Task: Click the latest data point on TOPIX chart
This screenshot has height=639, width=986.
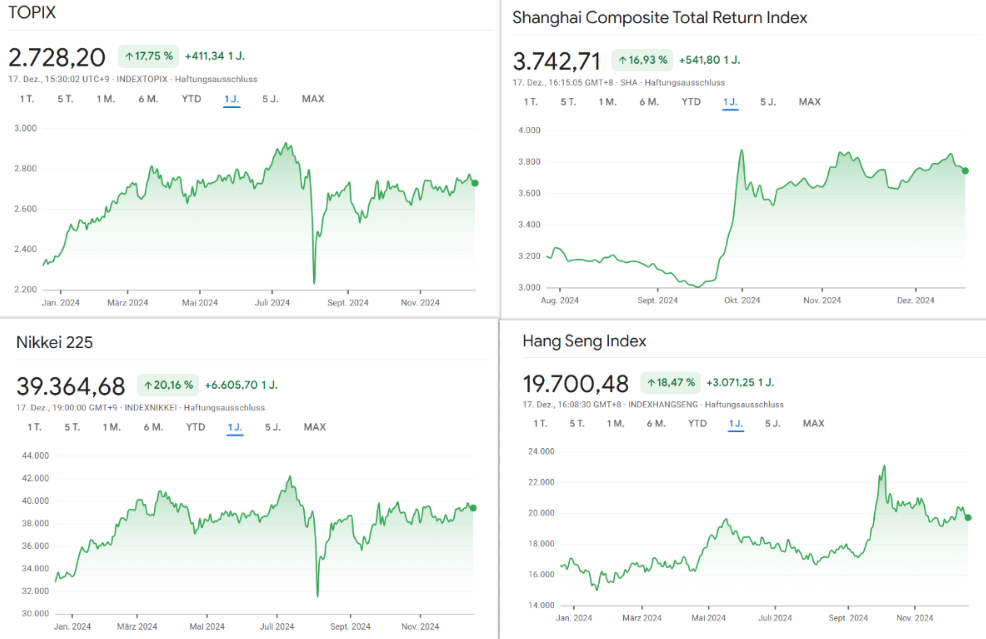Action: [475, 183]
